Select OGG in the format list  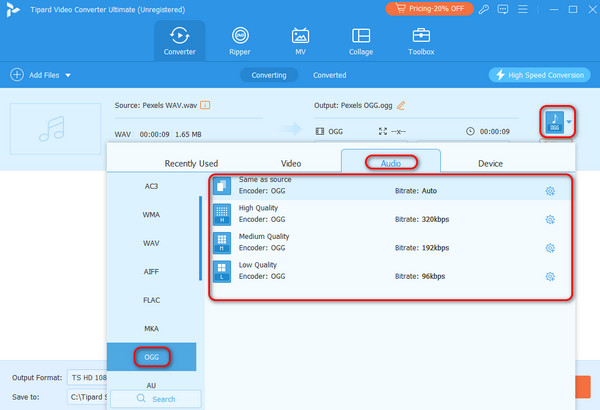coord(151,357)
